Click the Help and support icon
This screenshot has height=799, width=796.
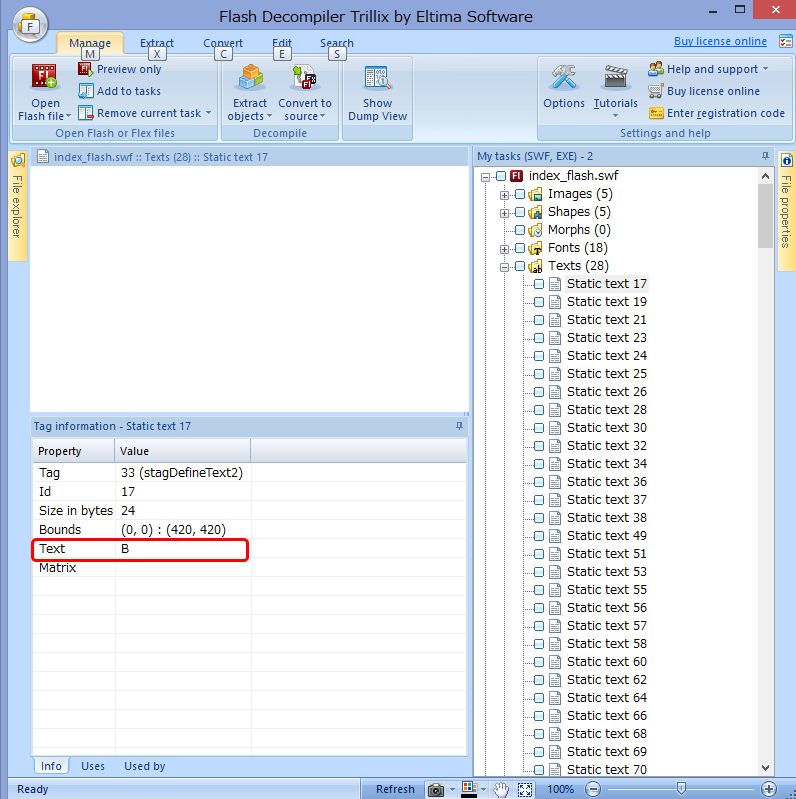click(655, 68)
